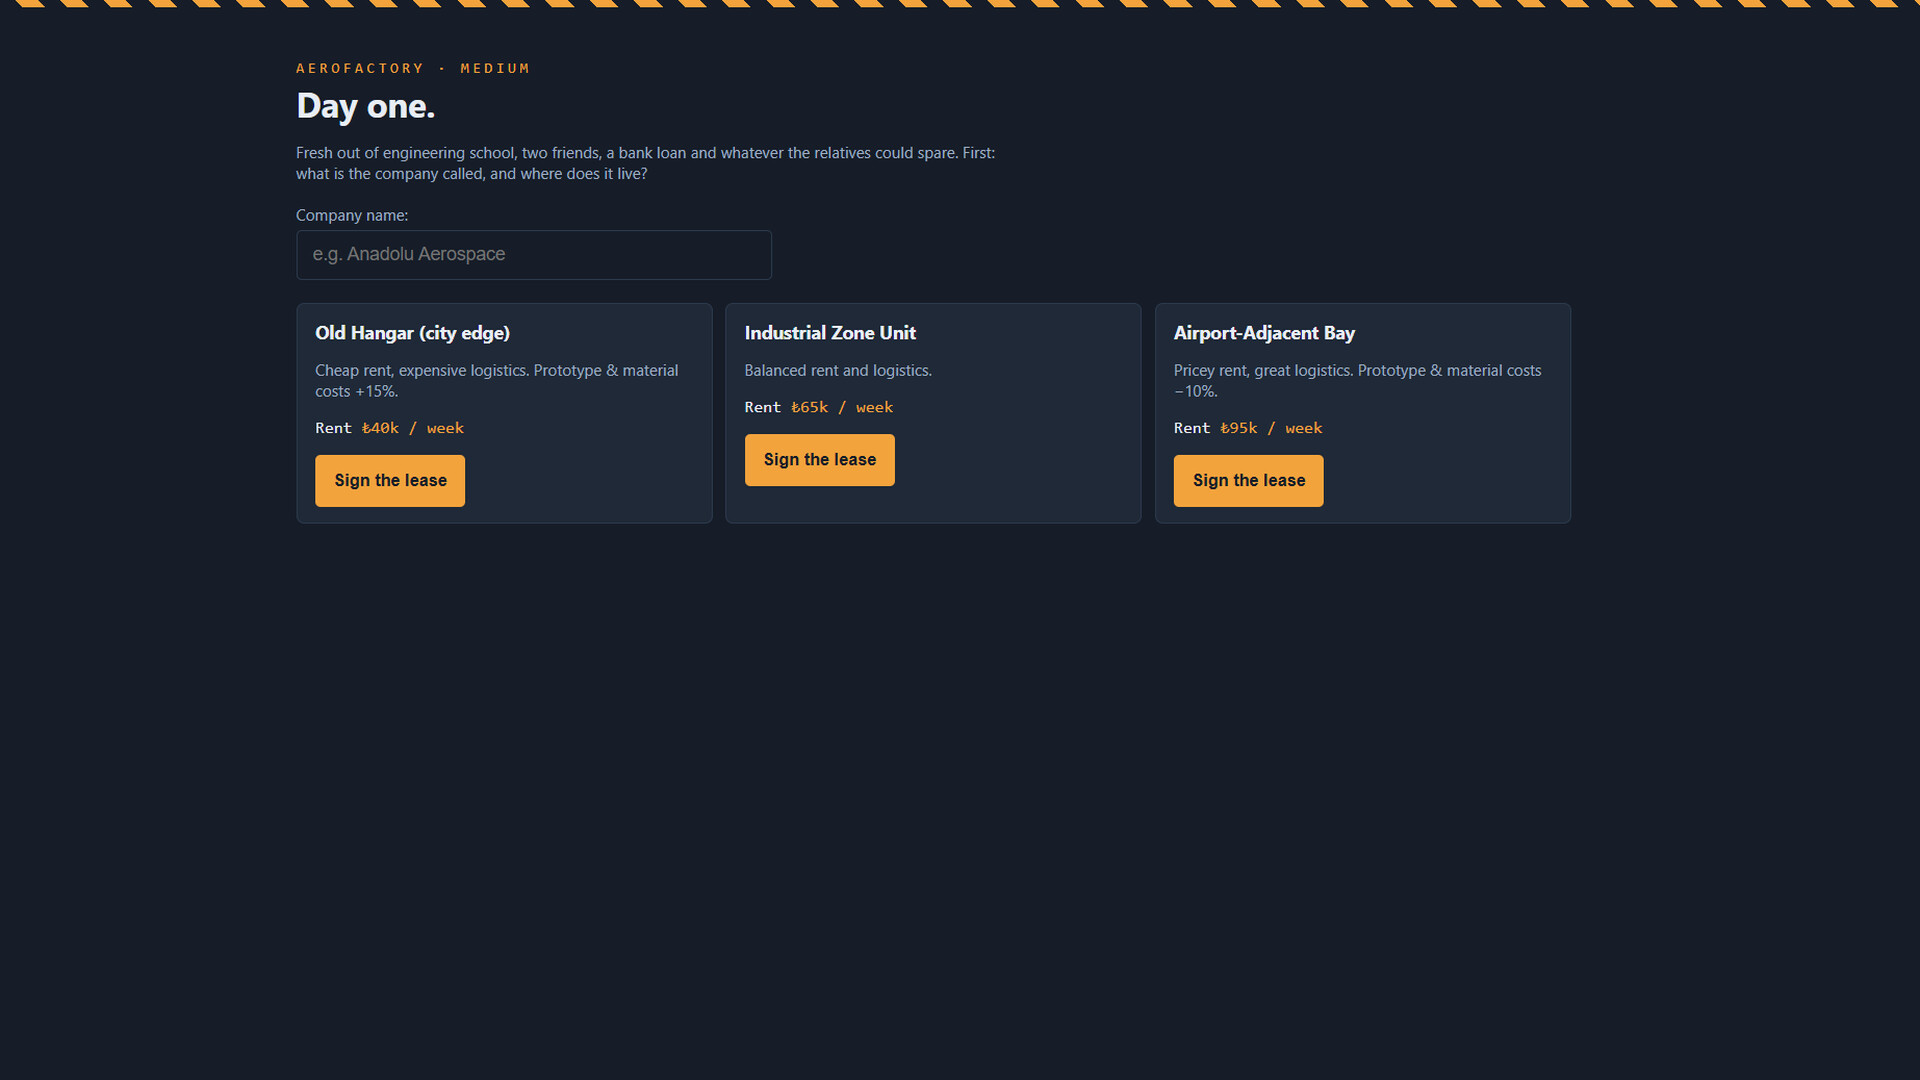Select the Old Hangar (city edge) title

point(412,333)
